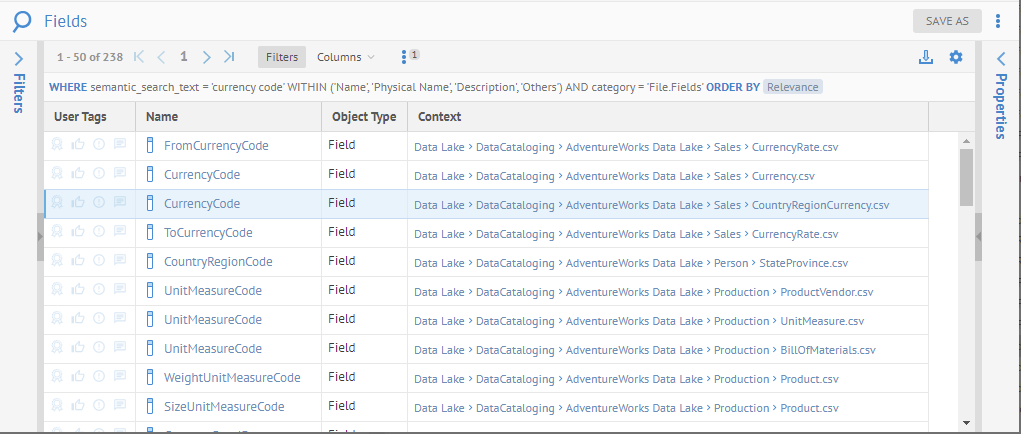Toggle the thumbs-up endorsement on the ToCurrencyCode row
This screenshot has width=1021, height=434.
pos(78,233)
